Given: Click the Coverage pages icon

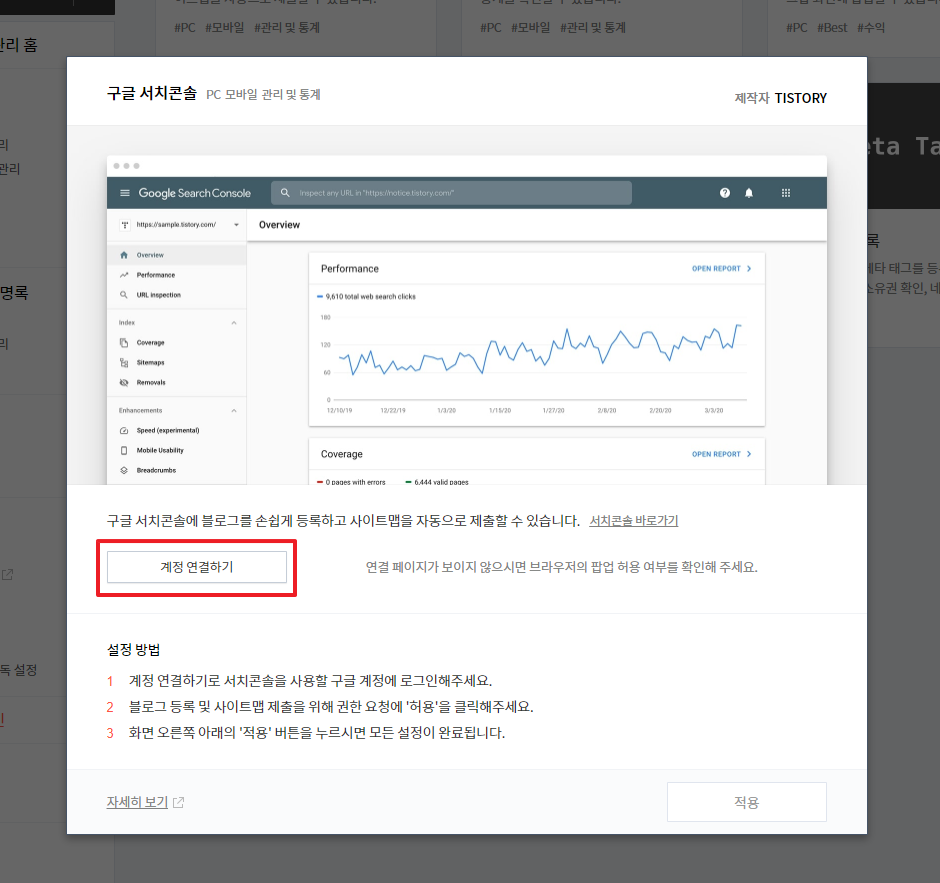Looking at the screenshot, I should tap(124, 343).
